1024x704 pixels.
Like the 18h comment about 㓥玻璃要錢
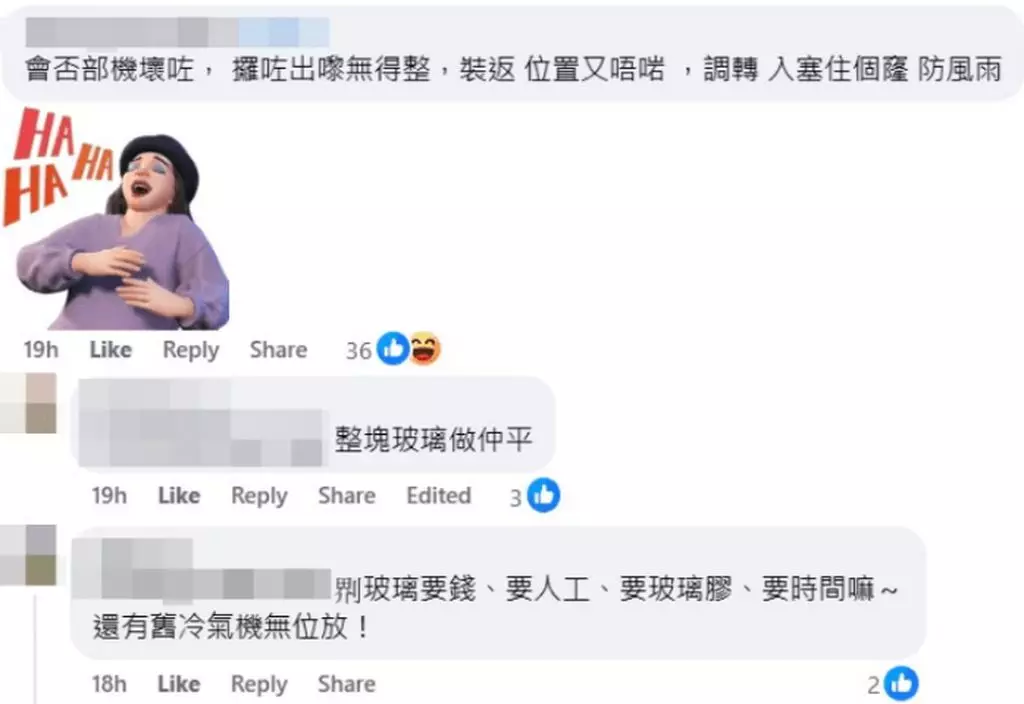179,684
